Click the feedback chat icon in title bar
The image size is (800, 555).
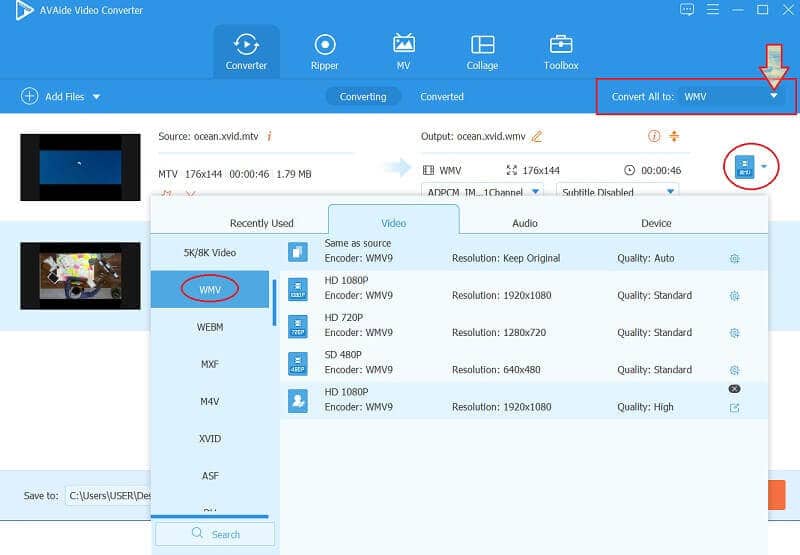pos(687,10)
